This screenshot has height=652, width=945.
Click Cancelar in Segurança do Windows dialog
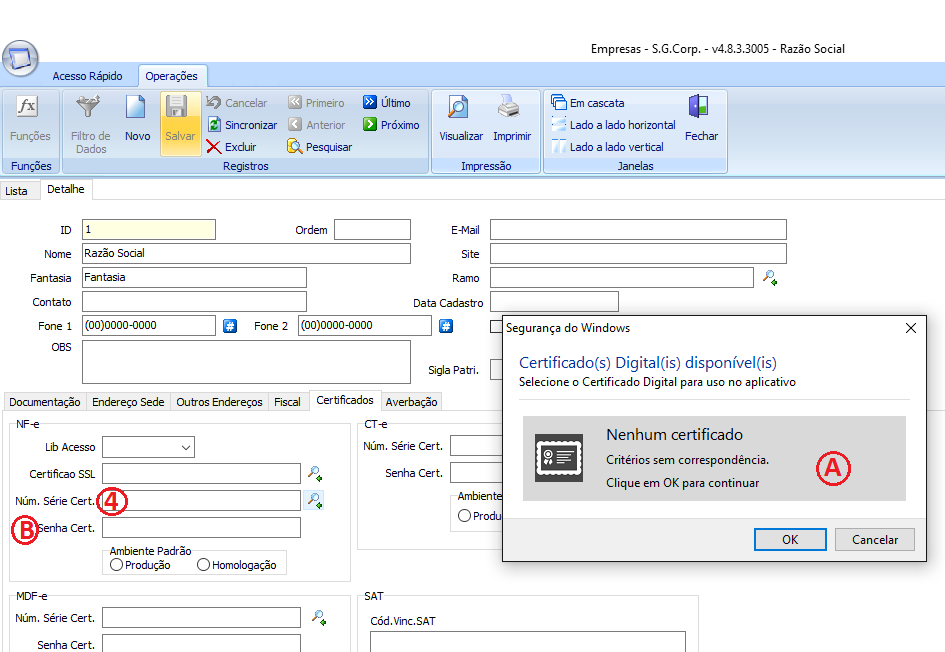pyautogui.click(x=874, y=539)
